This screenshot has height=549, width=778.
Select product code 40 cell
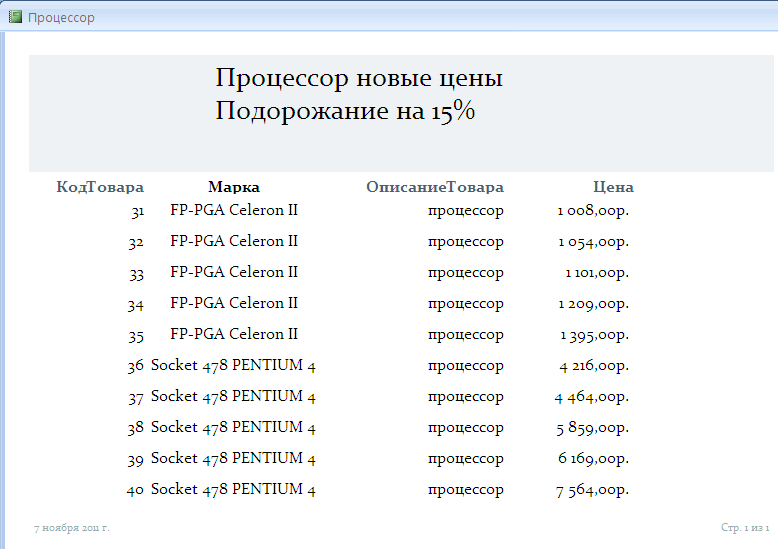pyautogui.click(x=135, y=490)
